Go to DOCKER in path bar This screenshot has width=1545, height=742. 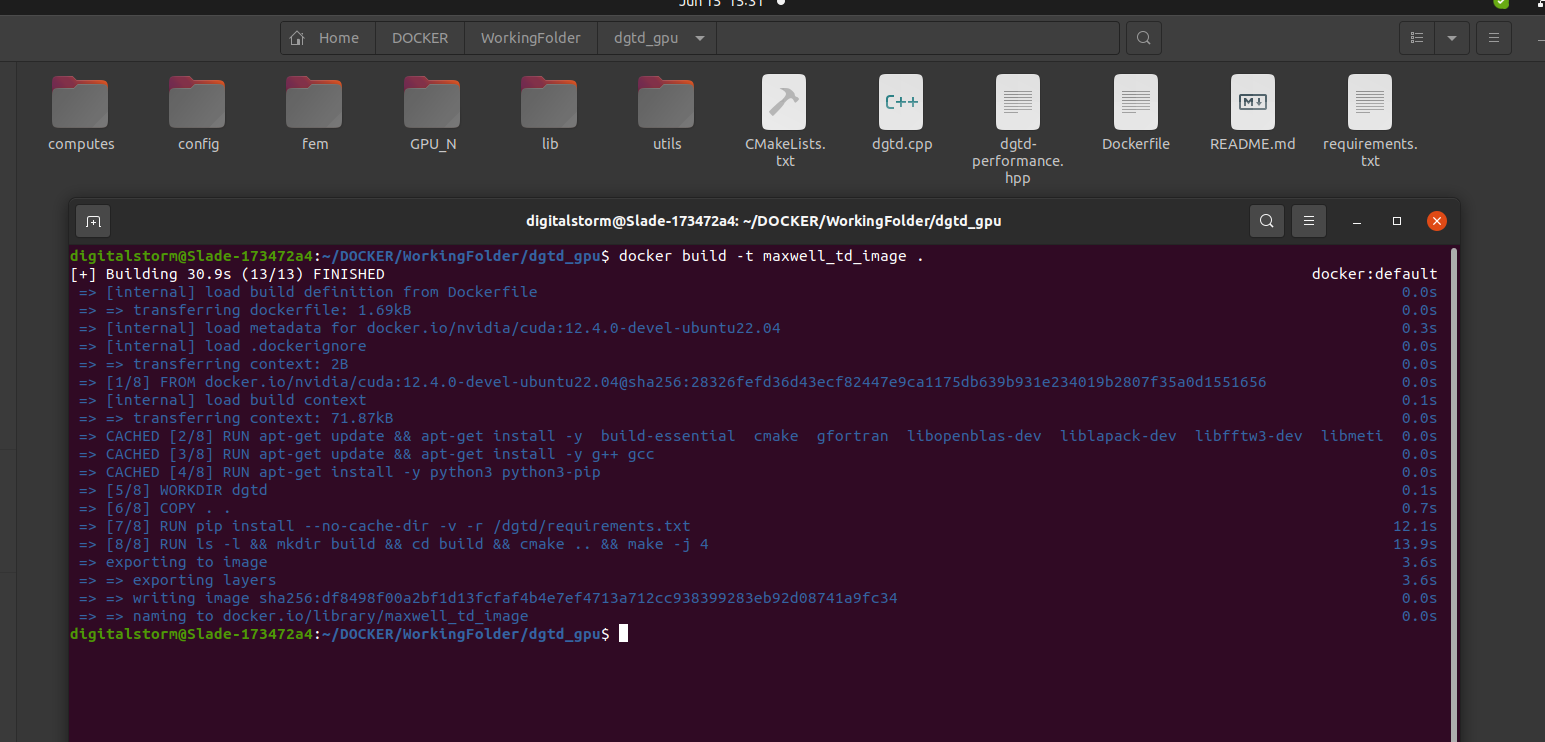click(420, 38)
